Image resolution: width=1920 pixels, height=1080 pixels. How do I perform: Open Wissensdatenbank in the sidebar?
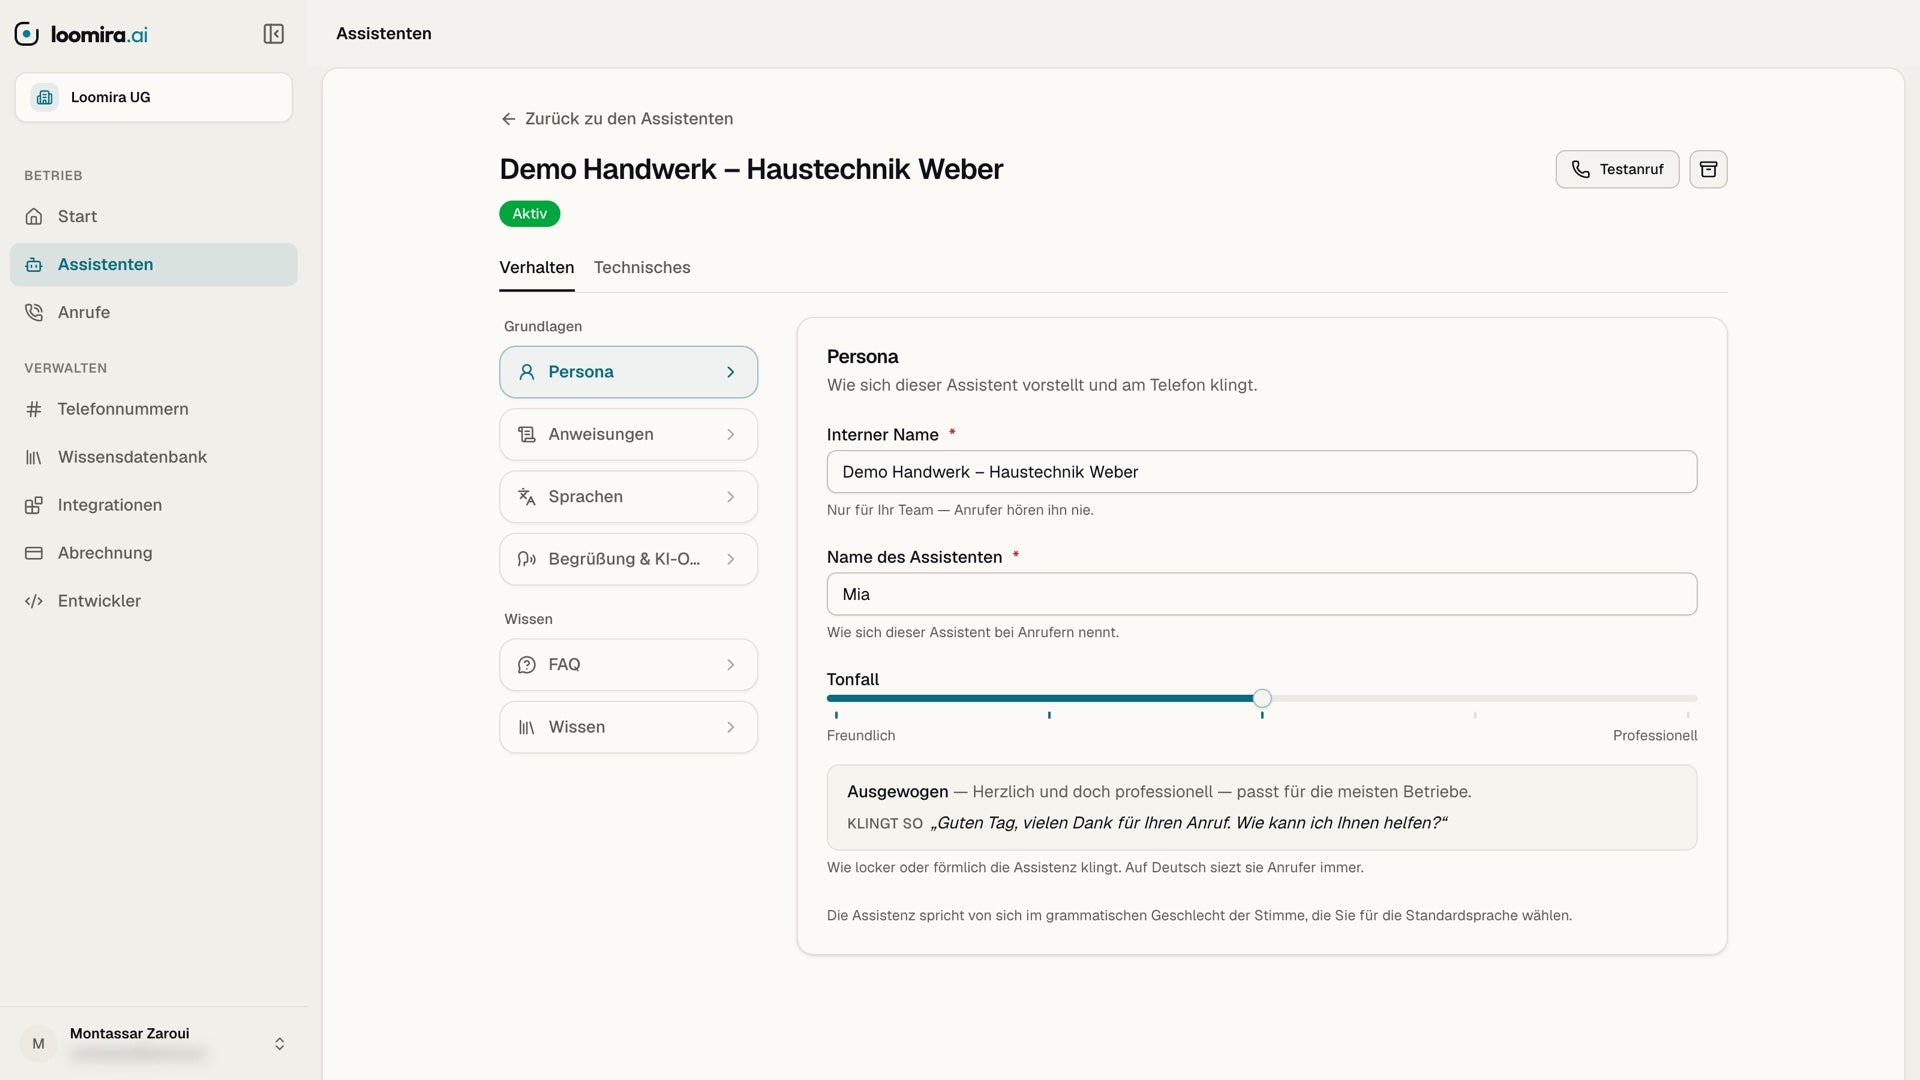tap(154, 457)
